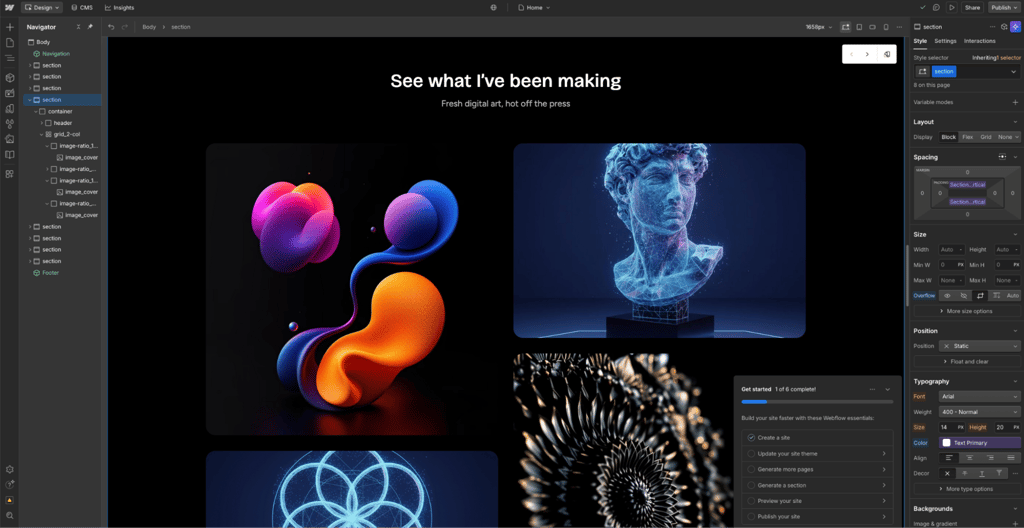Open the CMS tab
Screen dimensions: 1024x528
(x=82, y=8)
